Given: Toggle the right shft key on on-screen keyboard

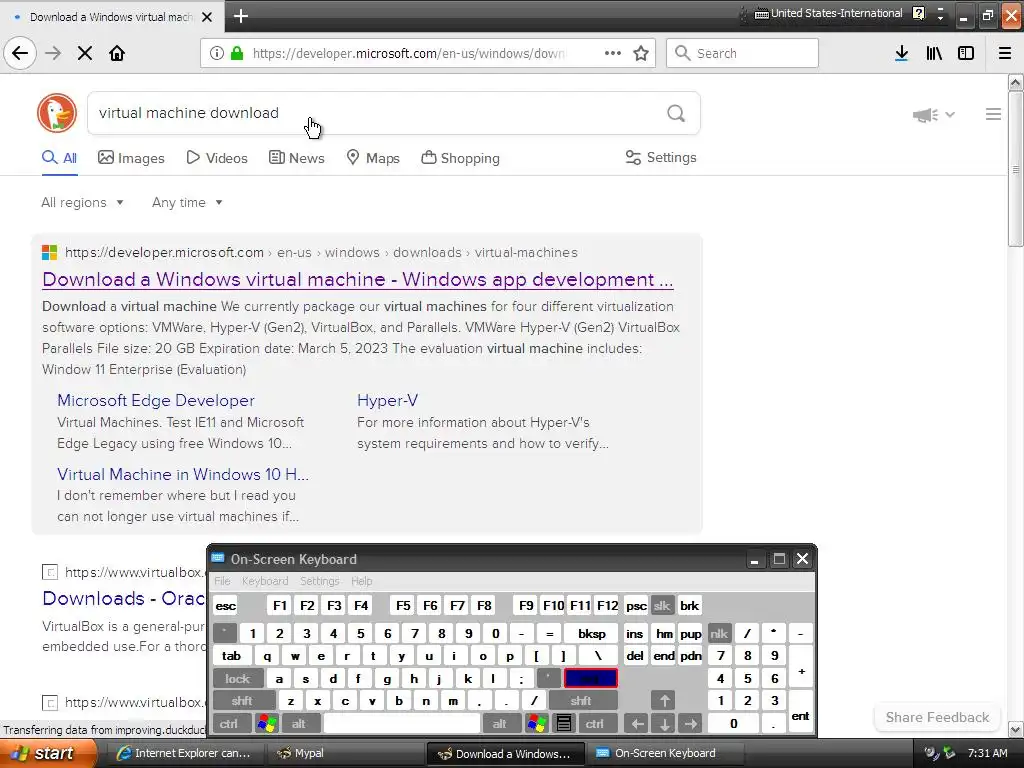Looking at the screenshot, I should pyautogui.click(x=581, y=701).
